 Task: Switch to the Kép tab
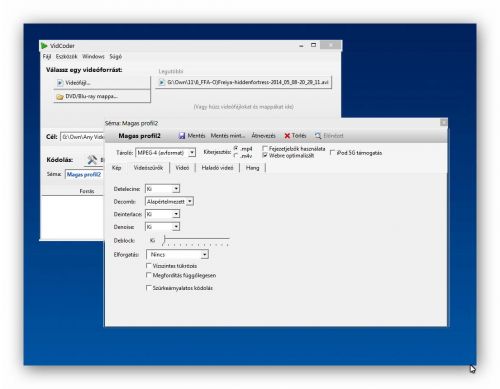click(116, 168)
